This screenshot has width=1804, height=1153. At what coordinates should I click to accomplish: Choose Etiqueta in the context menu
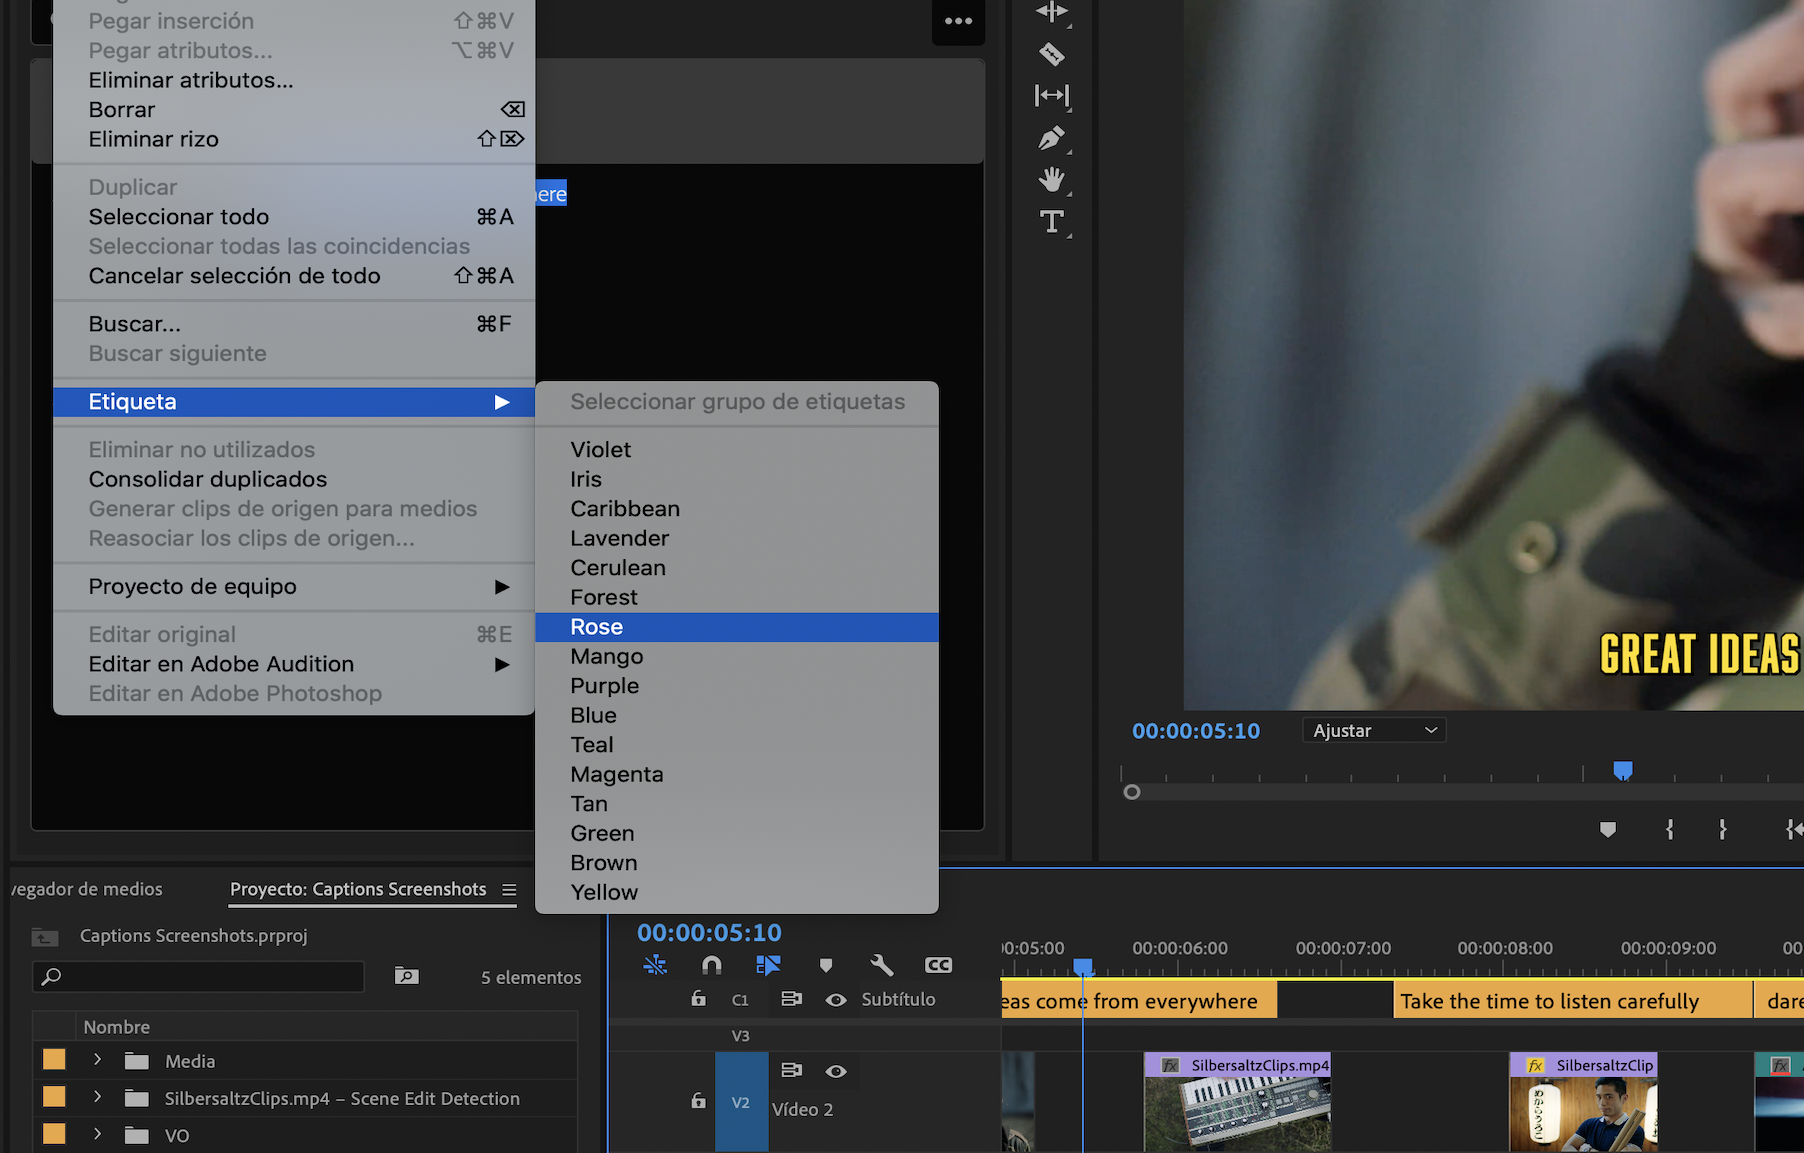(x=294, y=402)
